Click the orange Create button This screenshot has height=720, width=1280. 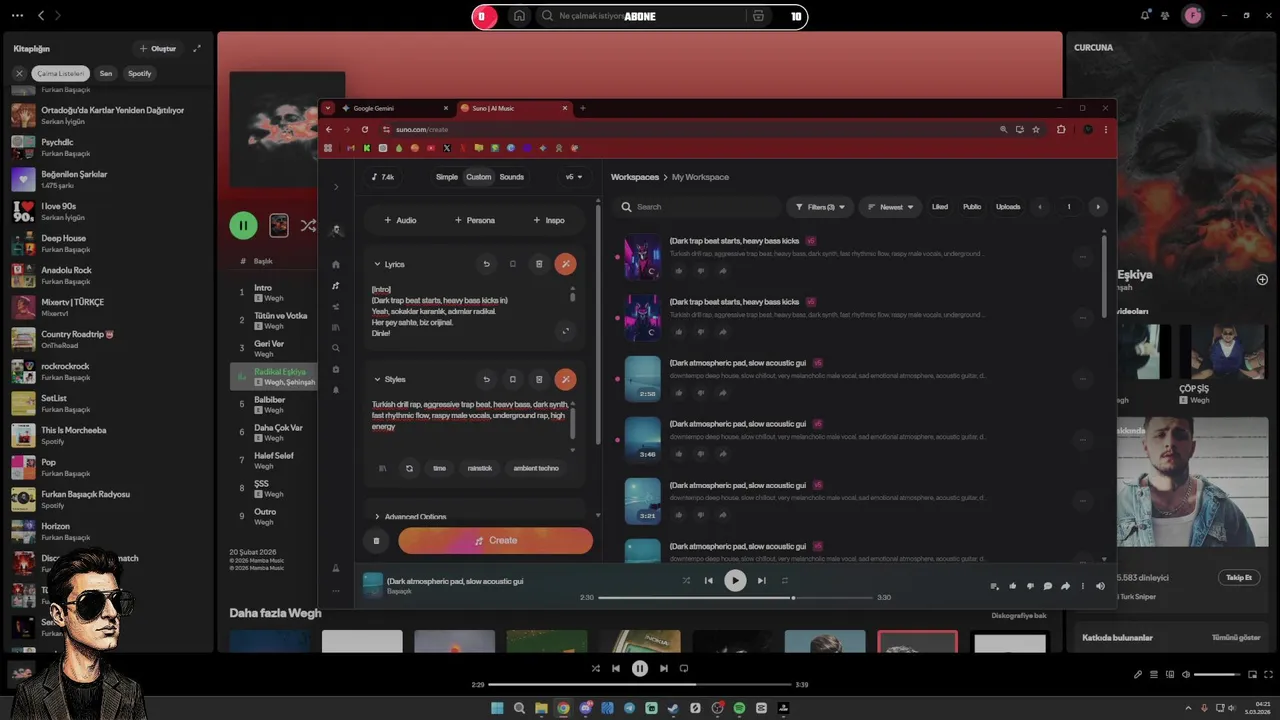496,541
